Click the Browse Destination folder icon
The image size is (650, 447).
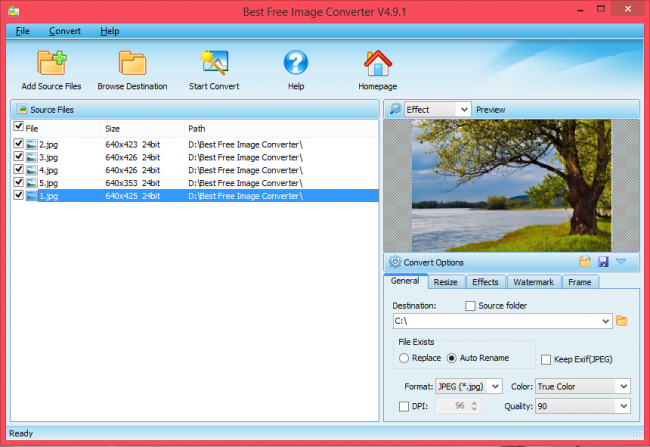coord(132,63)
